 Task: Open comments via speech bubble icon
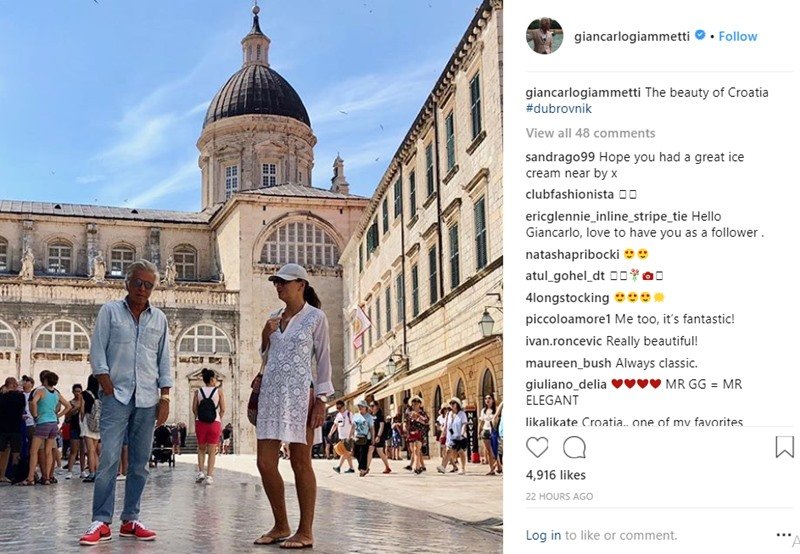point(574,447)
